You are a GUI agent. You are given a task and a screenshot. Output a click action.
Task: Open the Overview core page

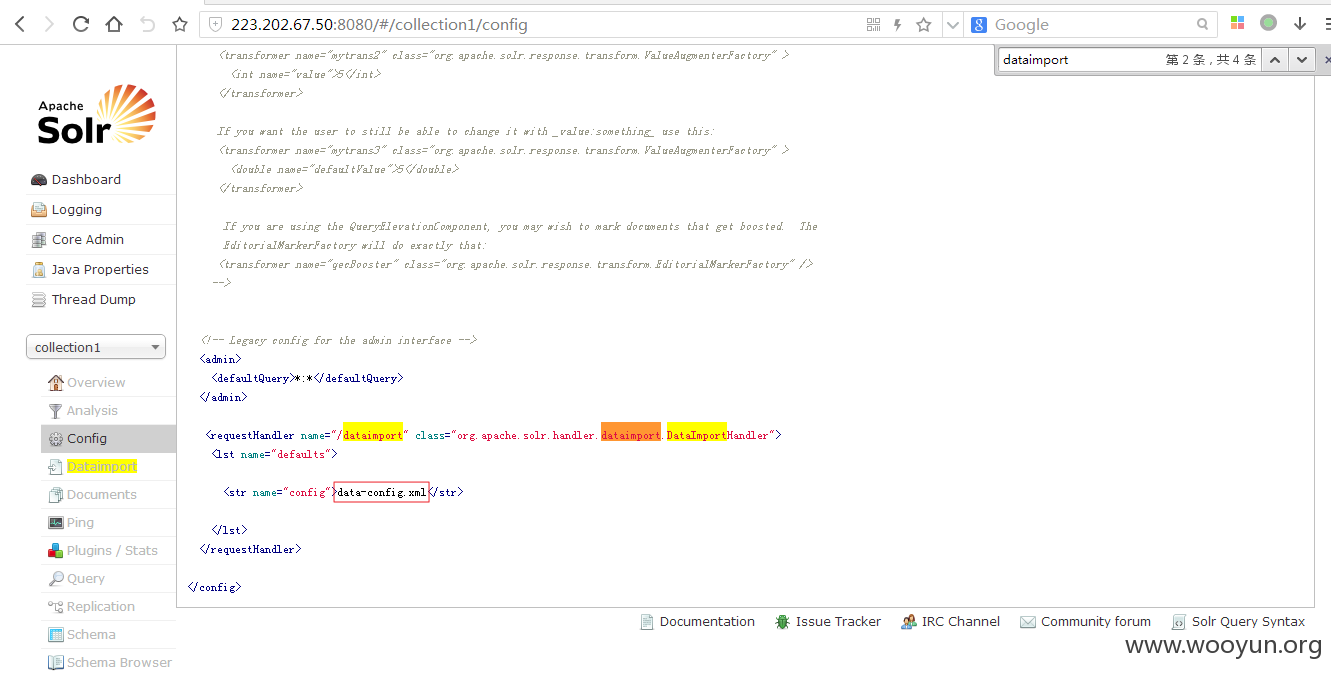point(96,382)
